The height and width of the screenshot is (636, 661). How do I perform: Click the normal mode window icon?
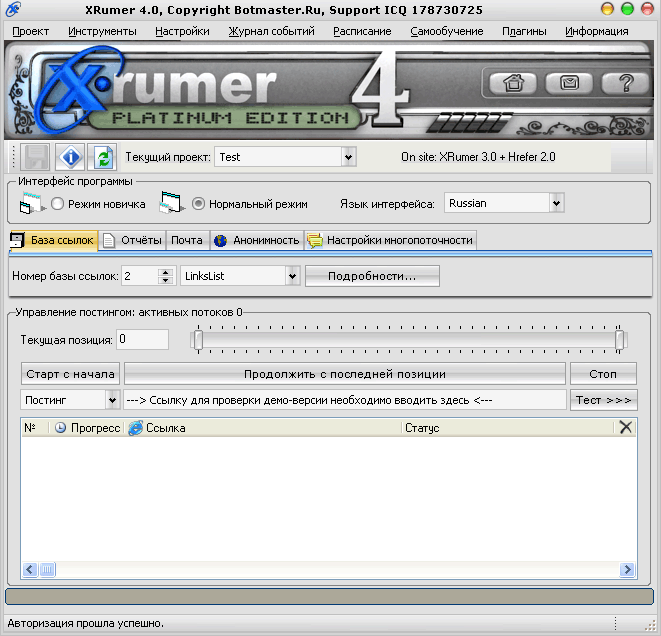pyautogui.click(x=171, y=202)
